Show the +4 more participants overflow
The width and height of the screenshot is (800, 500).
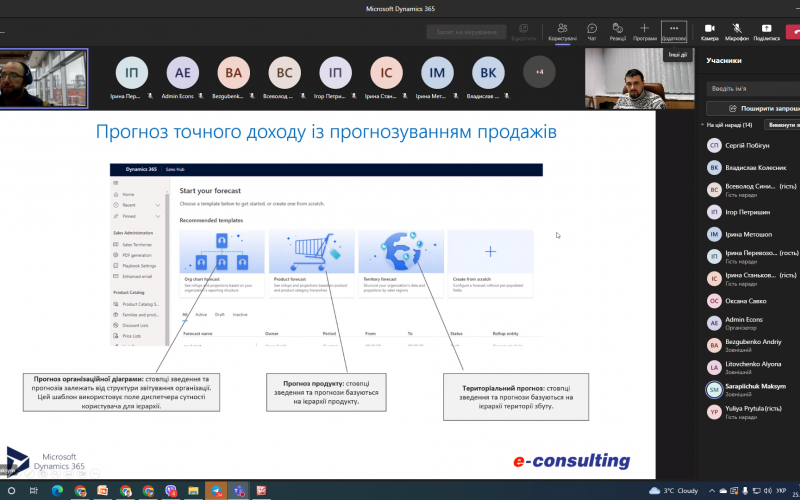tap(539, 72)
